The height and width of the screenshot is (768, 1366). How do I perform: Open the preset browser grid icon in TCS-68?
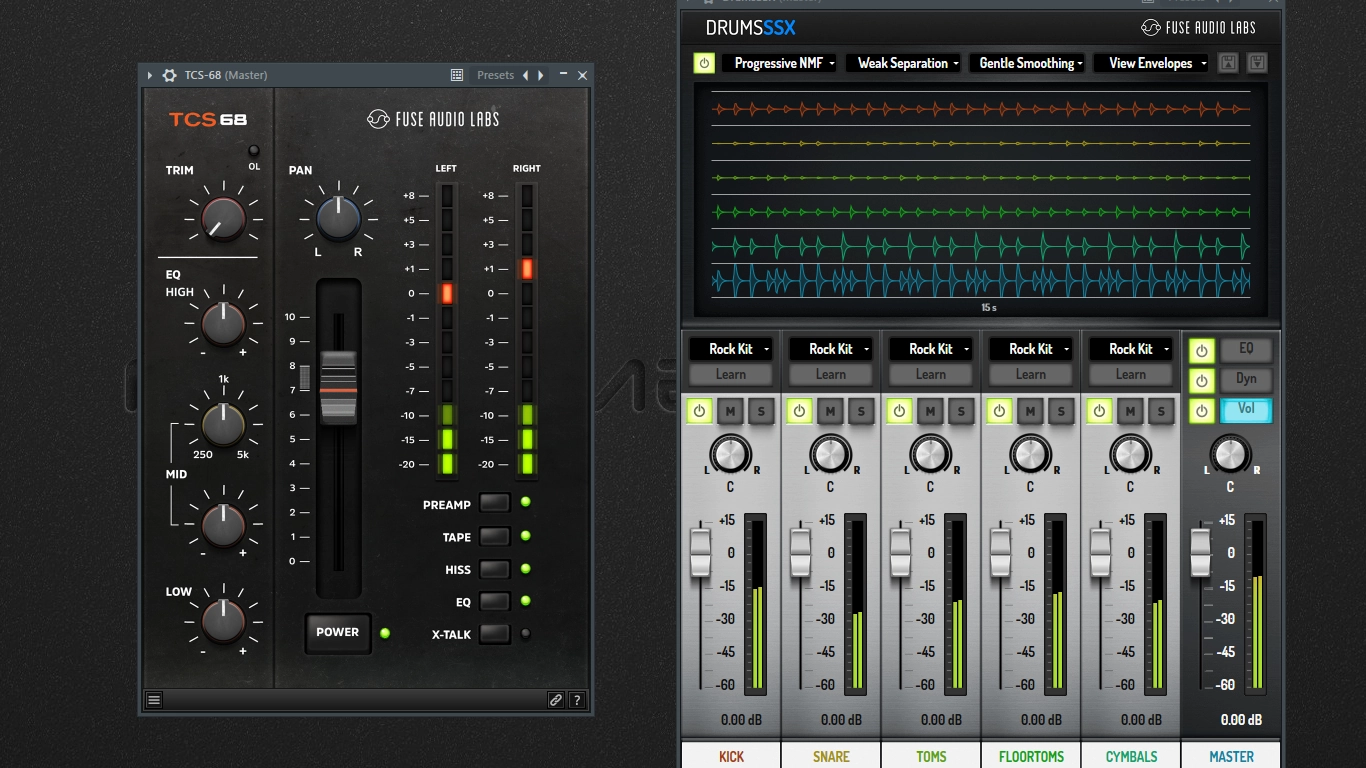457,75
